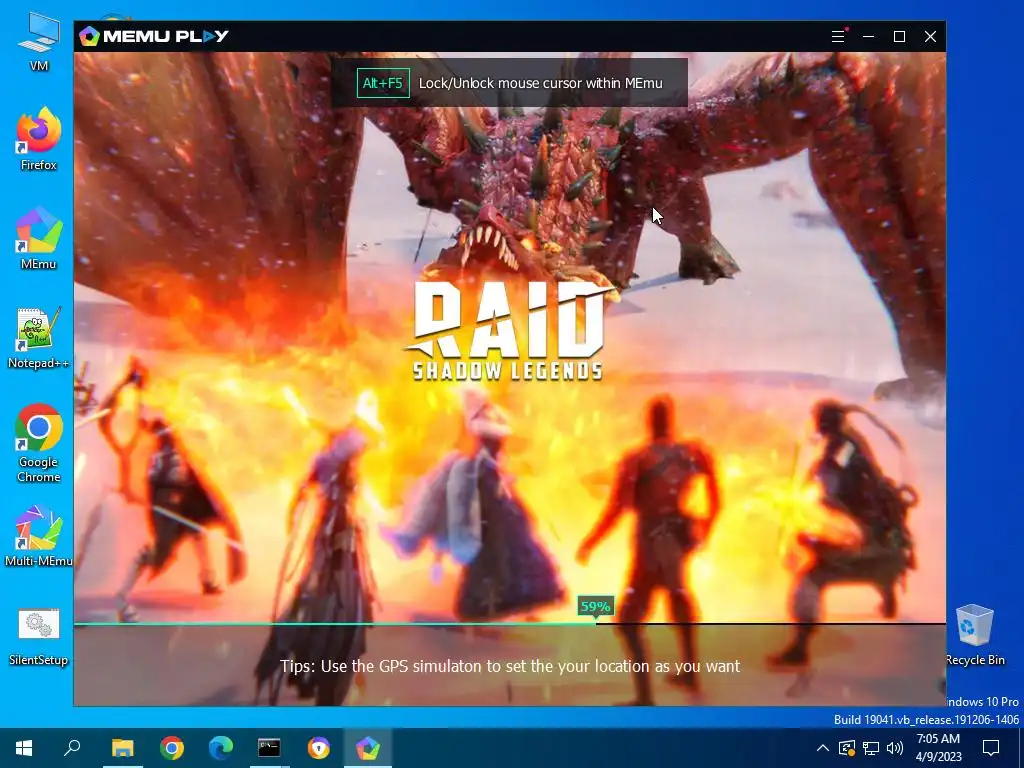This screenshot has height=768, width=1024.
Task: Switch to Command Prompt in taskbar
Action: (269, 748)
